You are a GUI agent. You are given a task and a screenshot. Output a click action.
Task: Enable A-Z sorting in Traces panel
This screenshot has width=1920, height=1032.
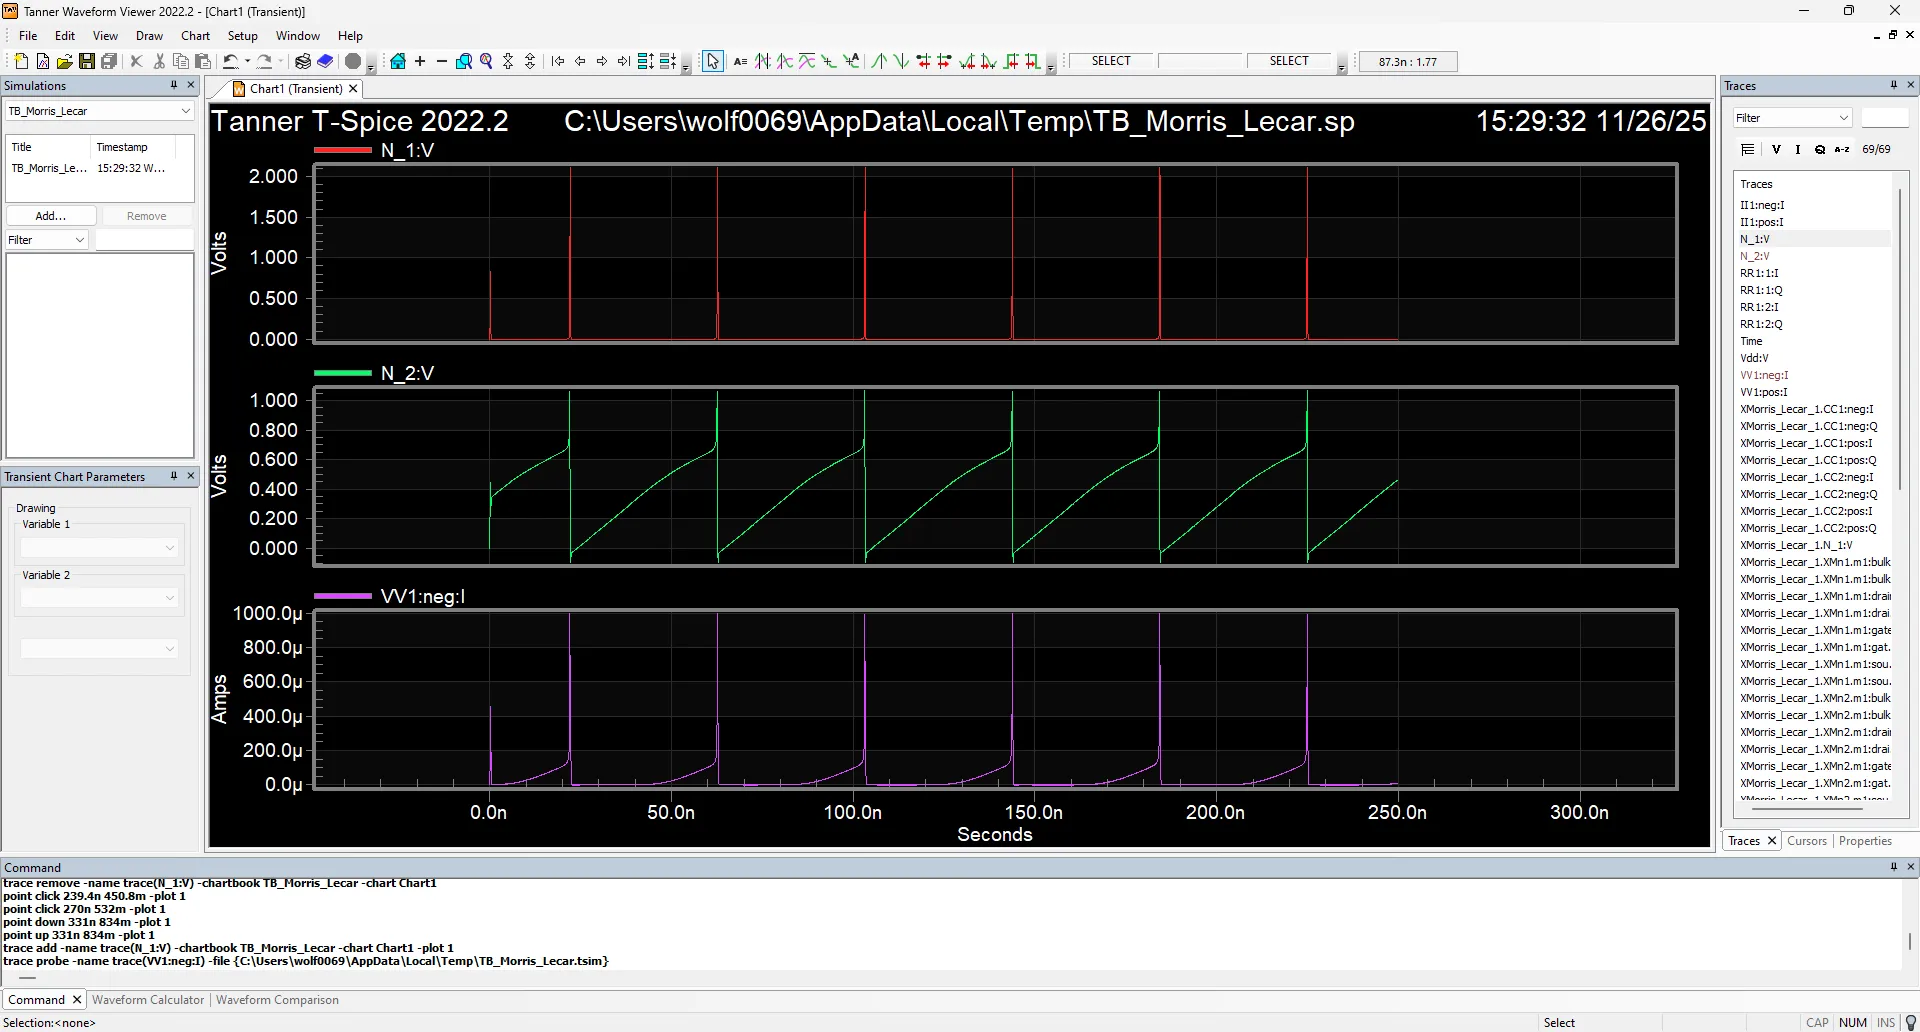pyautogui.click(x=1841, y=149)
